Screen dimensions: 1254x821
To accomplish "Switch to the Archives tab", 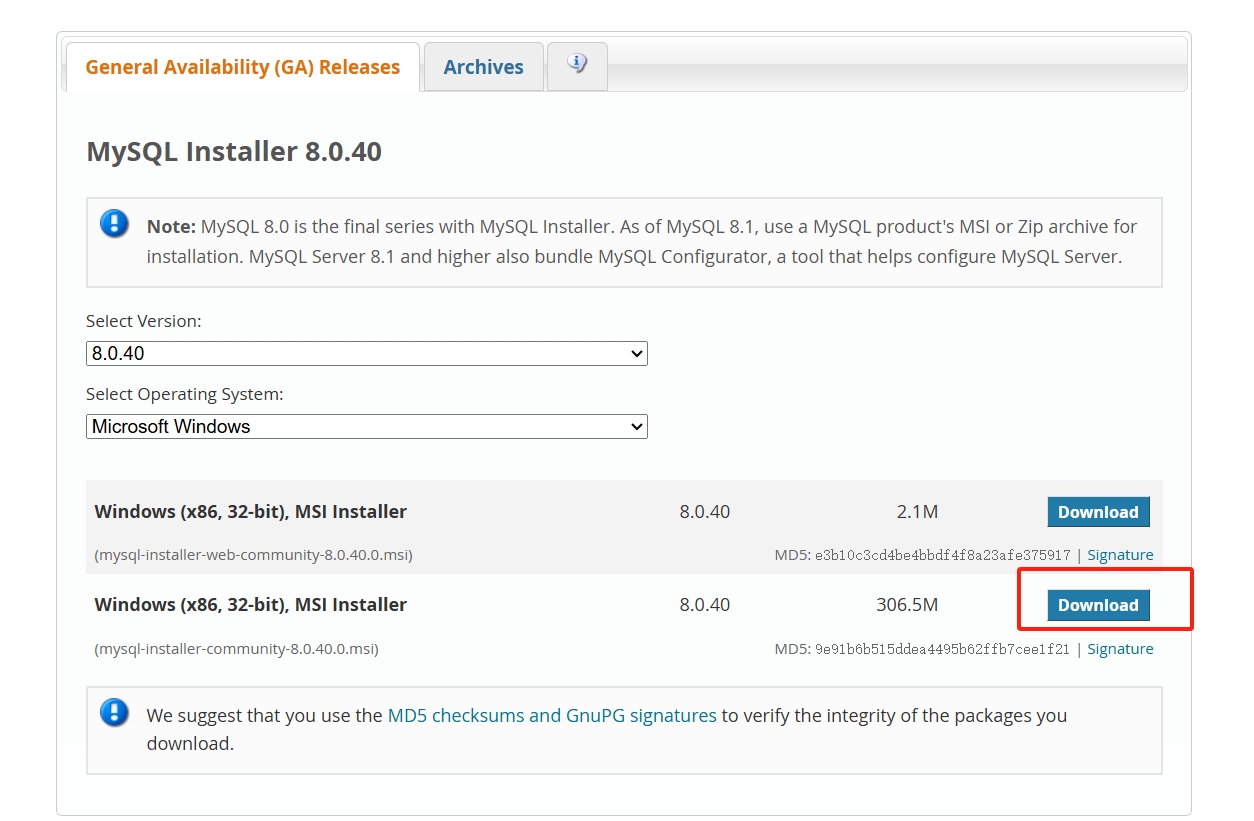I will (483, 67).
